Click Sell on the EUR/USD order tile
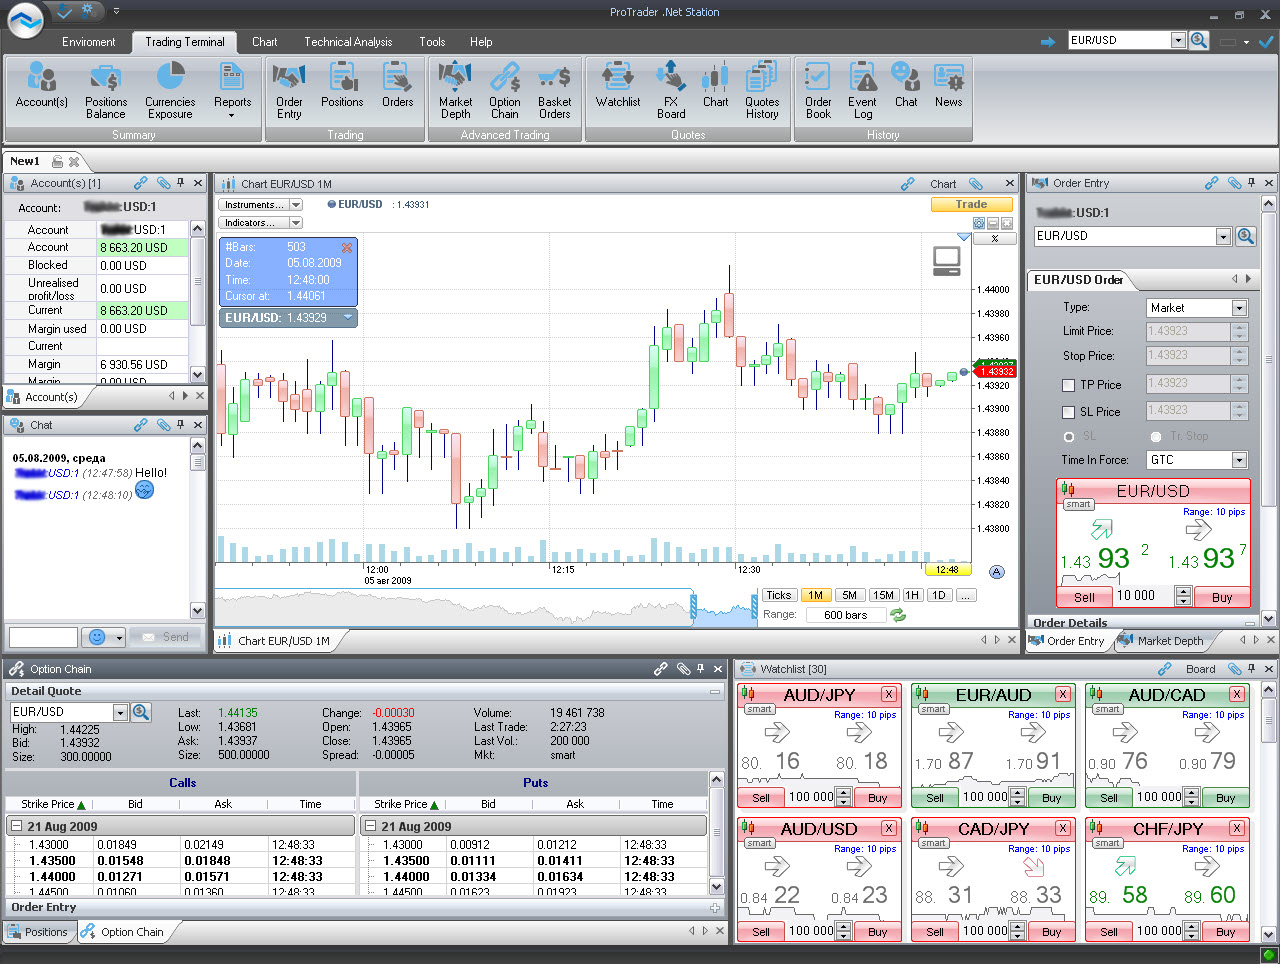 (1084, 597)
